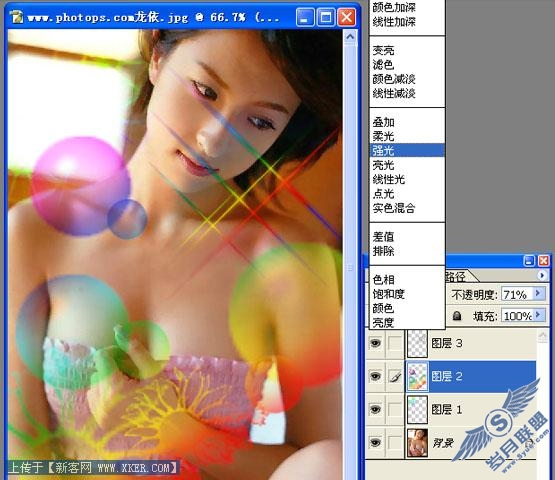Select 图层 2 thumbnail

click(417, 376)
